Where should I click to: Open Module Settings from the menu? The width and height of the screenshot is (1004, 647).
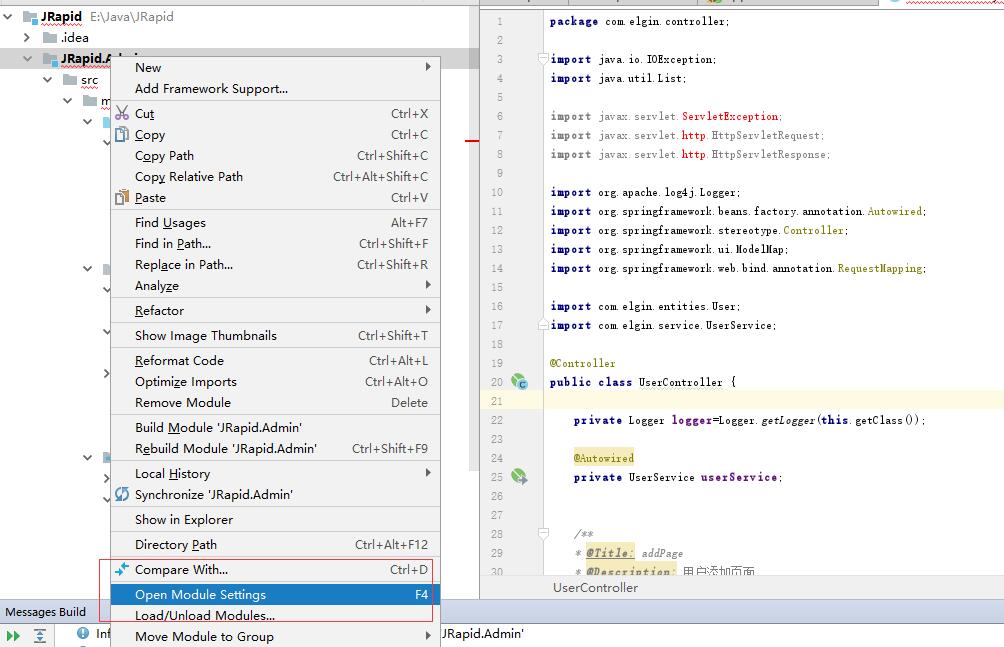click(x=199, y=593)
